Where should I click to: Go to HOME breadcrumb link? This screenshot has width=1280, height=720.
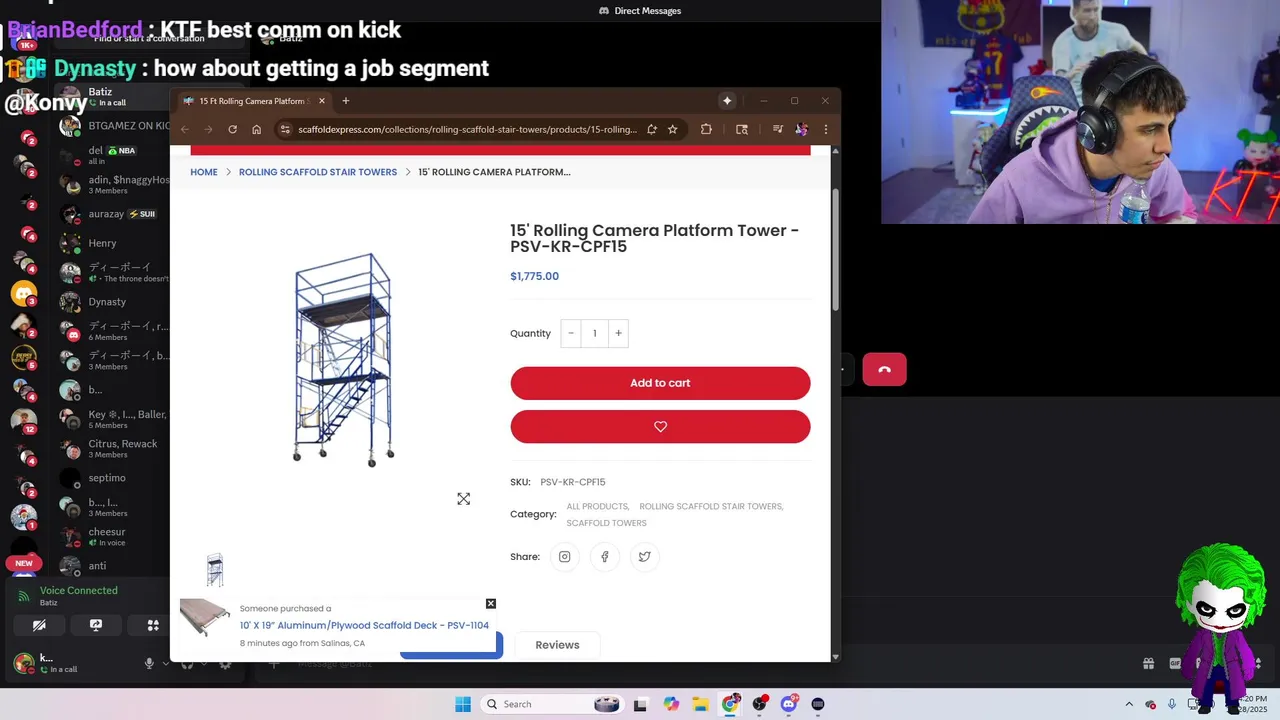(x=204, y=172)
